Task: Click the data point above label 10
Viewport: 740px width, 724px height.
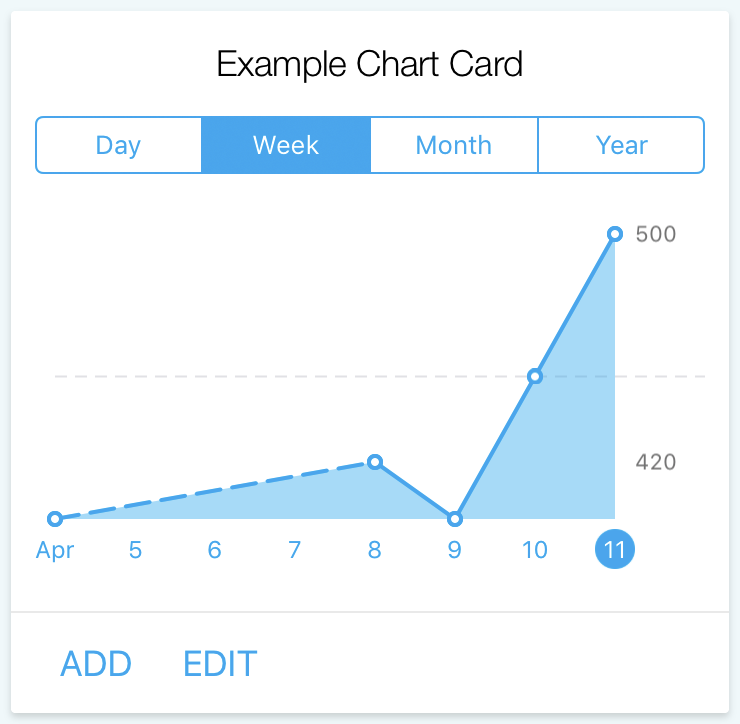Action: click(x=535, y=376)
